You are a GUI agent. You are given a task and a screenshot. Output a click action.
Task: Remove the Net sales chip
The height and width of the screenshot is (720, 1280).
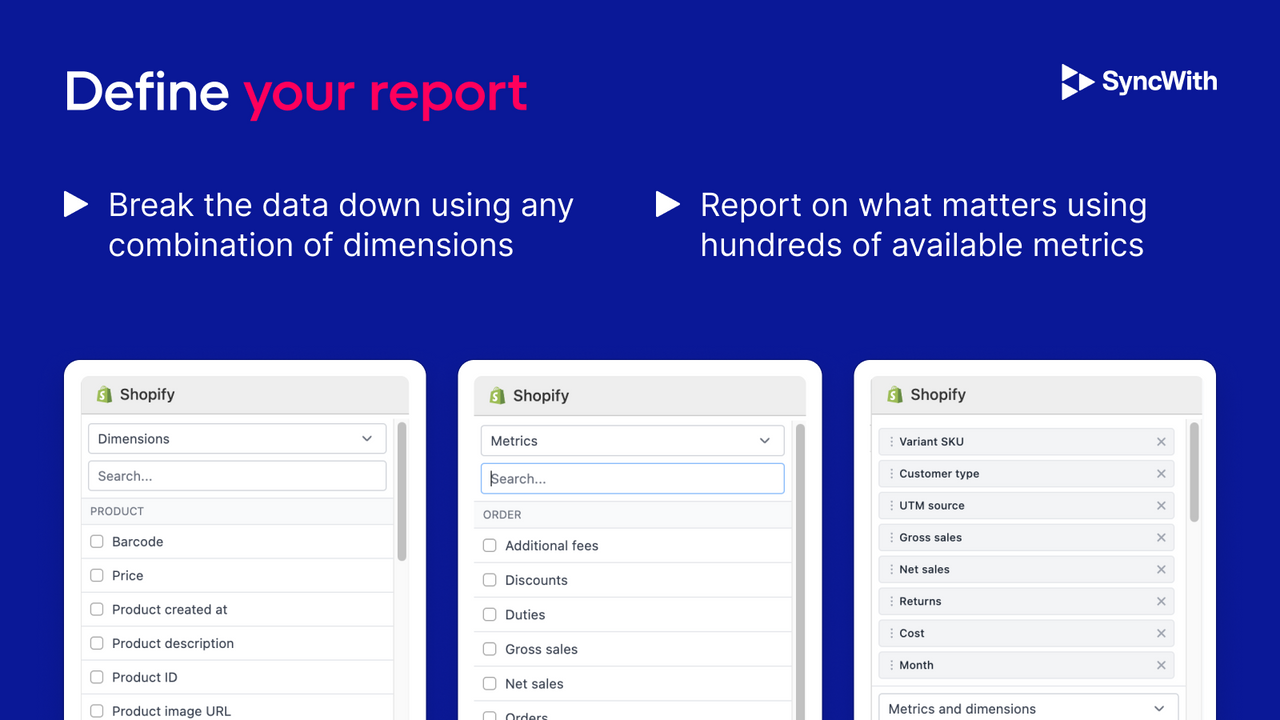(x=1161, y=569)
